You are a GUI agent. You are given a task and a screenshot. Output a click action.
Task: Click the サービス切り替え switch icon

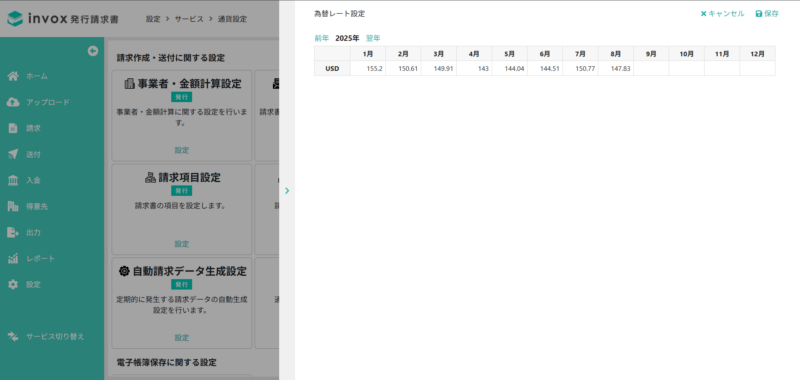pyautogui.click(x=13, y=336)
